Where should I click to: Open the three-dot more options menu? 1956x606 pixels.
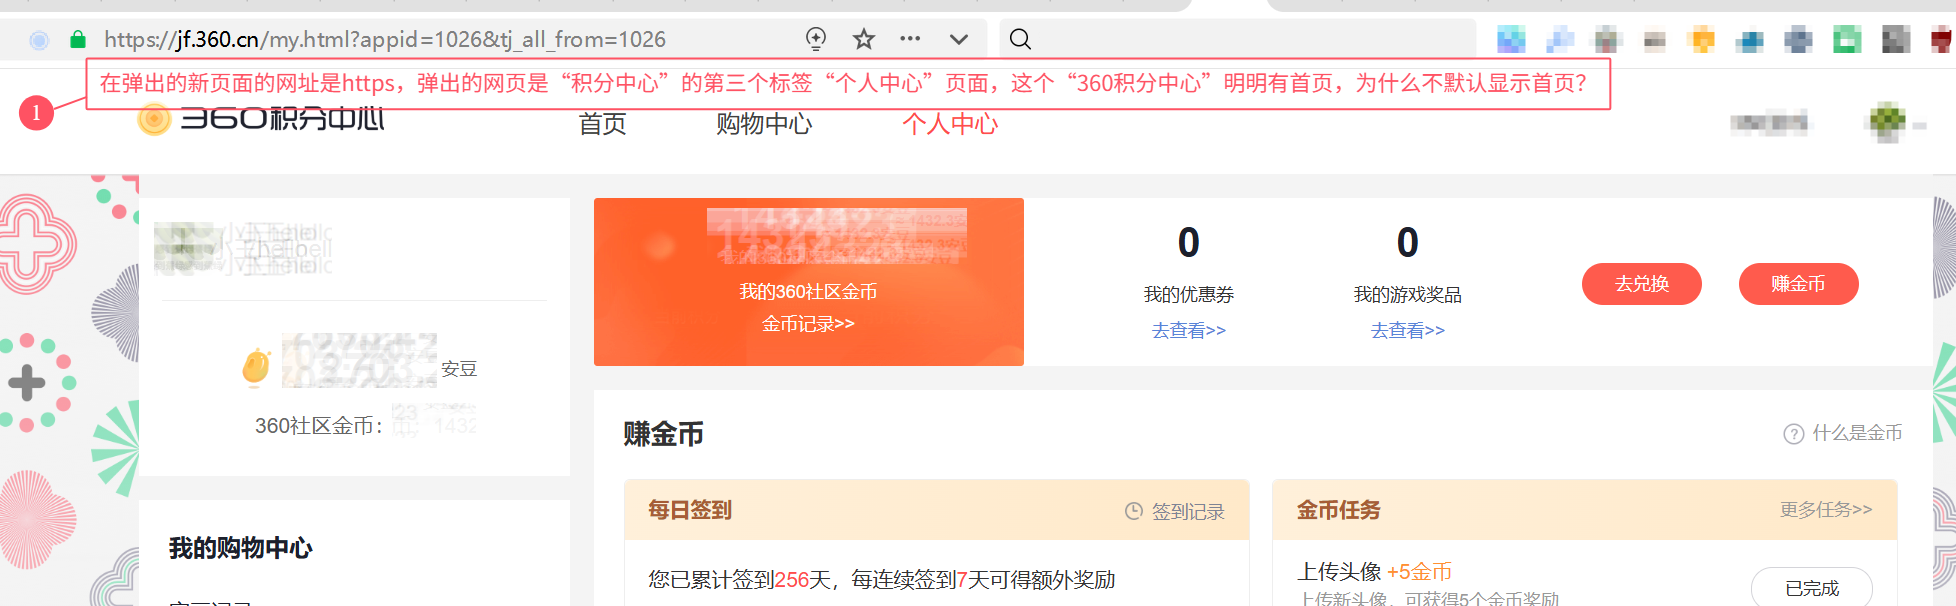(x=910, y=39)
